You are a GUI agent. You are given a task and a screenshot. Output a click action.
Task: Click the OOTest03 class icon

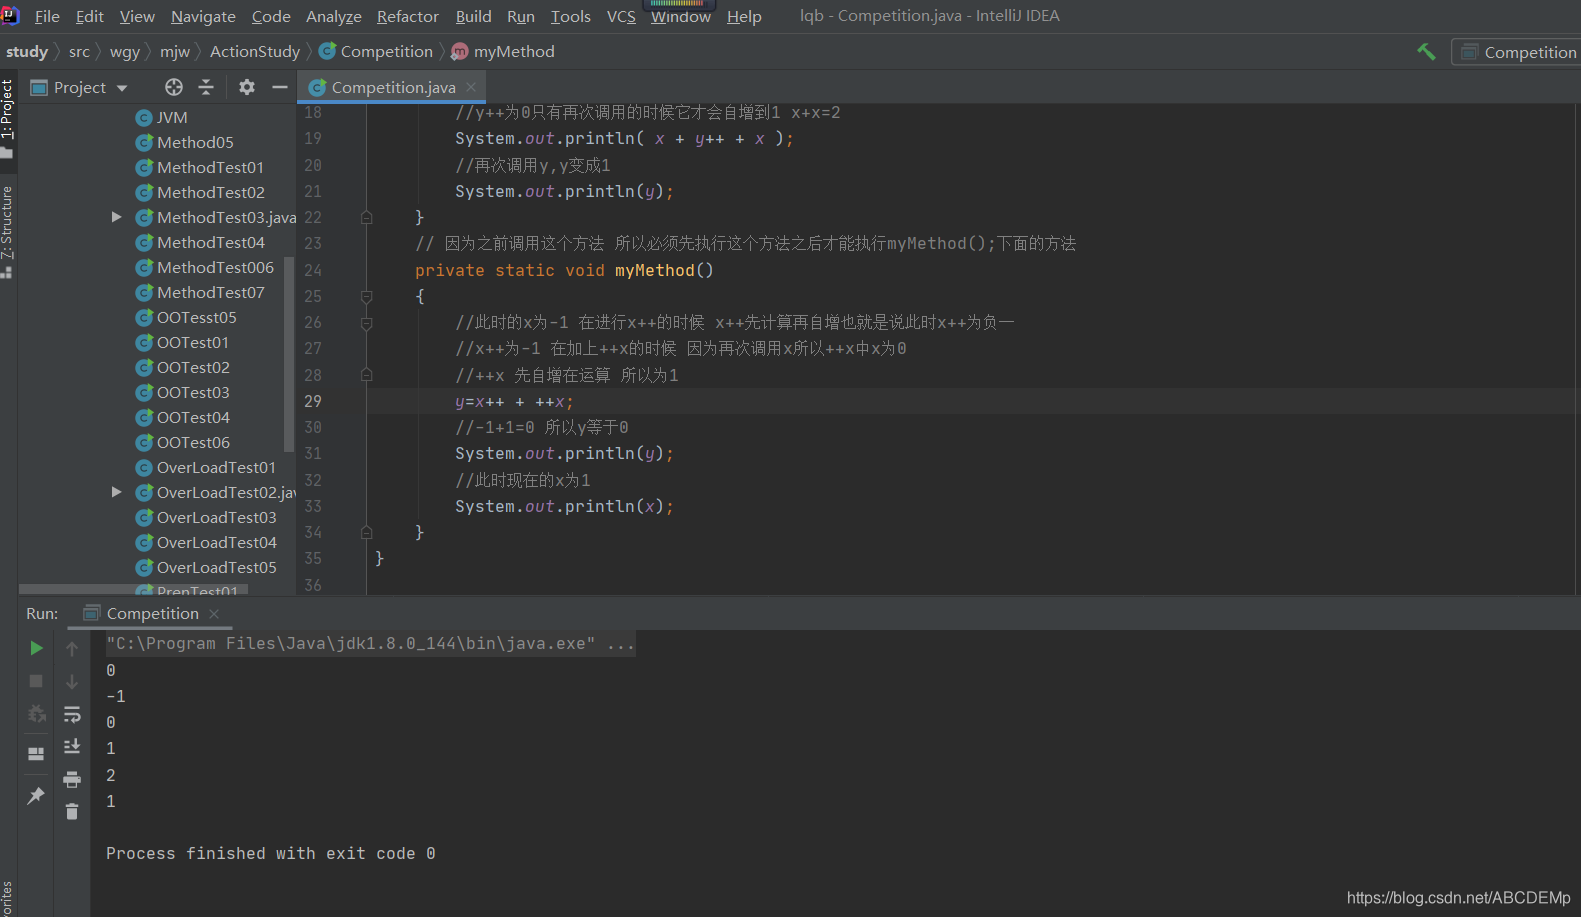(144, 393)
